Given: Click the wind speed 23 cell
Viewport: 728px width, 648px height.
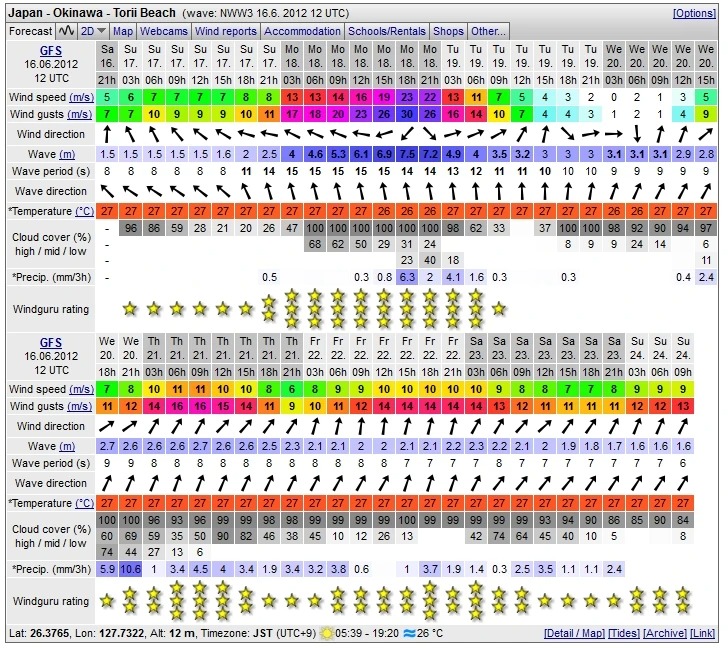Looking at the screenshot, I should click(407, 97).
